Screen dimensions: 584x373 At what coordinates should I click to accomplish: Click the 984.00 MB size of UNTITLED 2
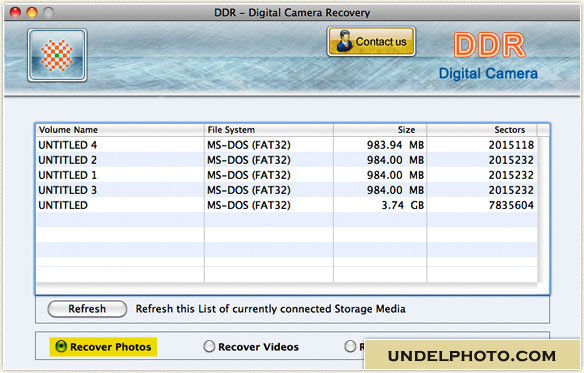click(x=395, y=160)
